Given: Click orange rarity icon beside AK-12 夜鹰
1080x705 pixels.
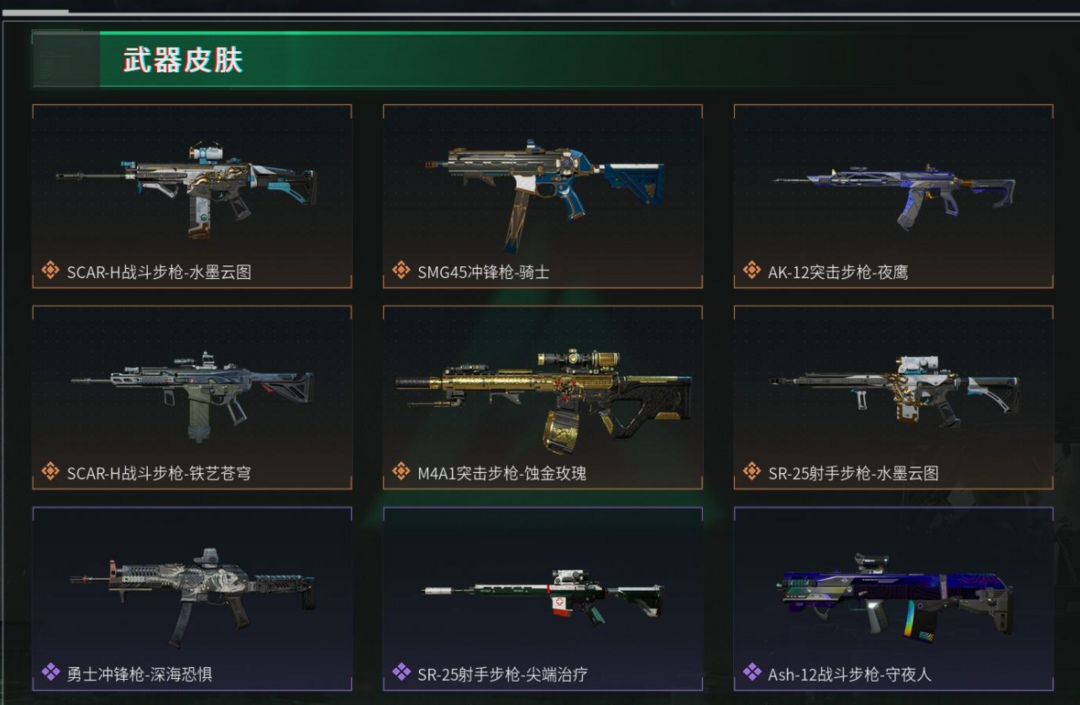Looking at the screenshot, I should coord(751,271).
